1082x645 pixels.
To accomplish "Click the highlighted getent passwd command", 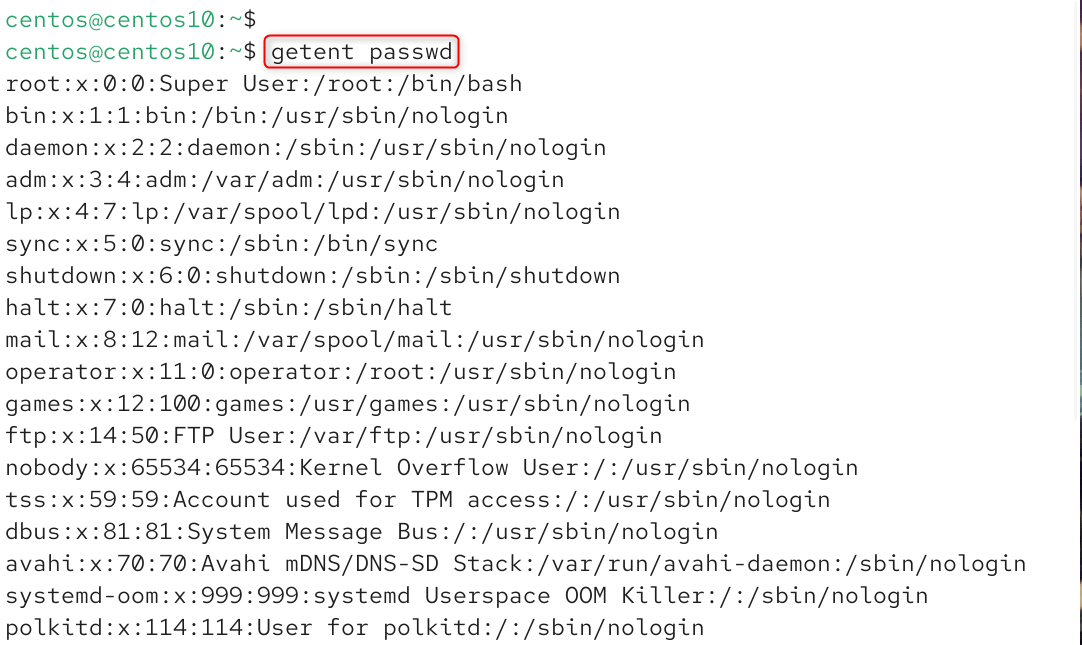I will tap(362, 51).
